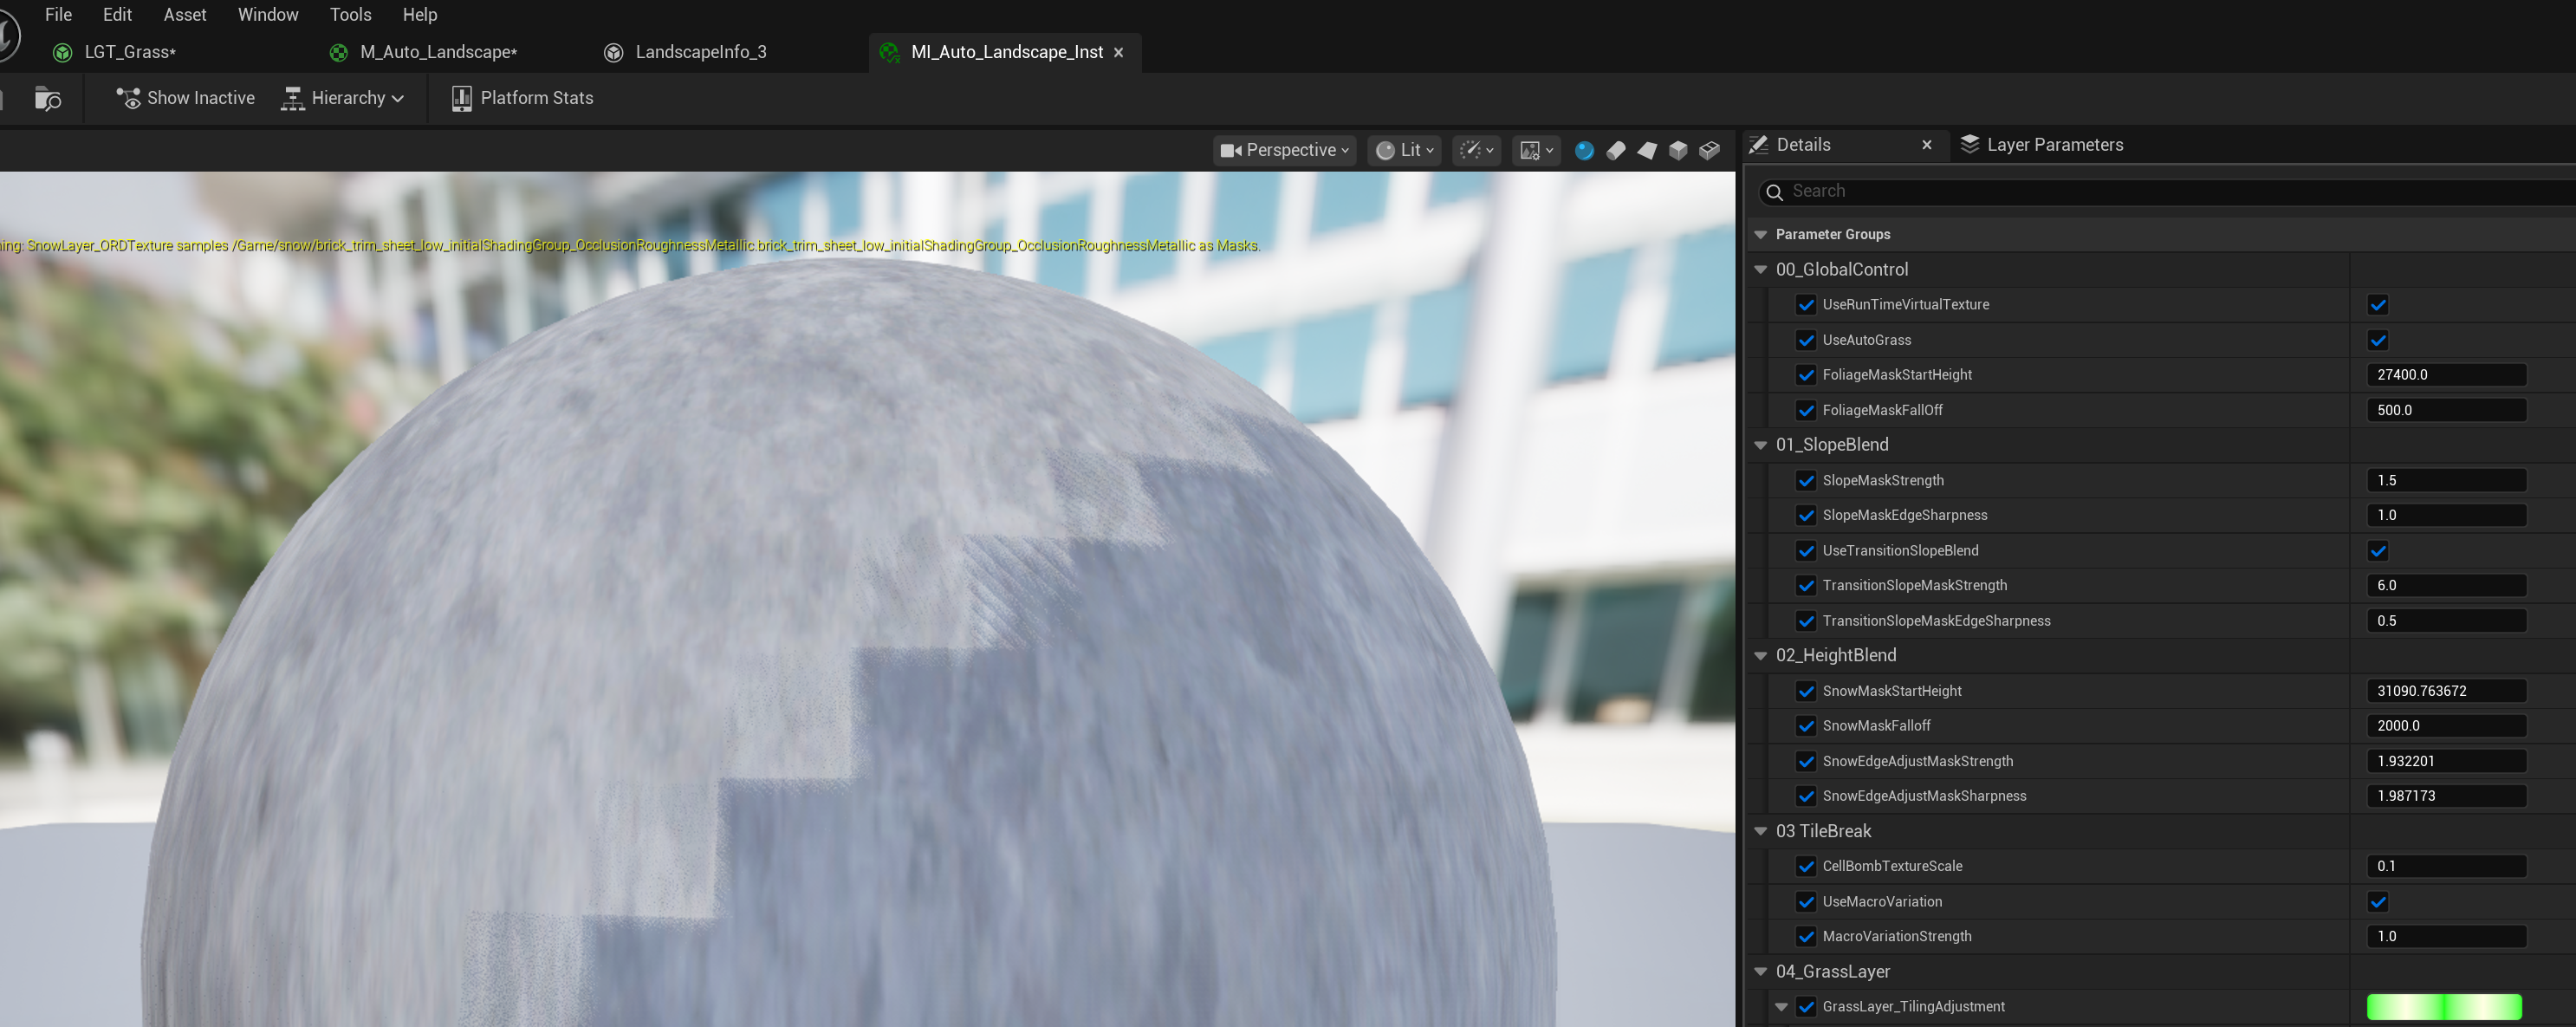Click the MI_Auto_Landscape_Inst tab icon

pyautogui.click(x=889, y=52)
